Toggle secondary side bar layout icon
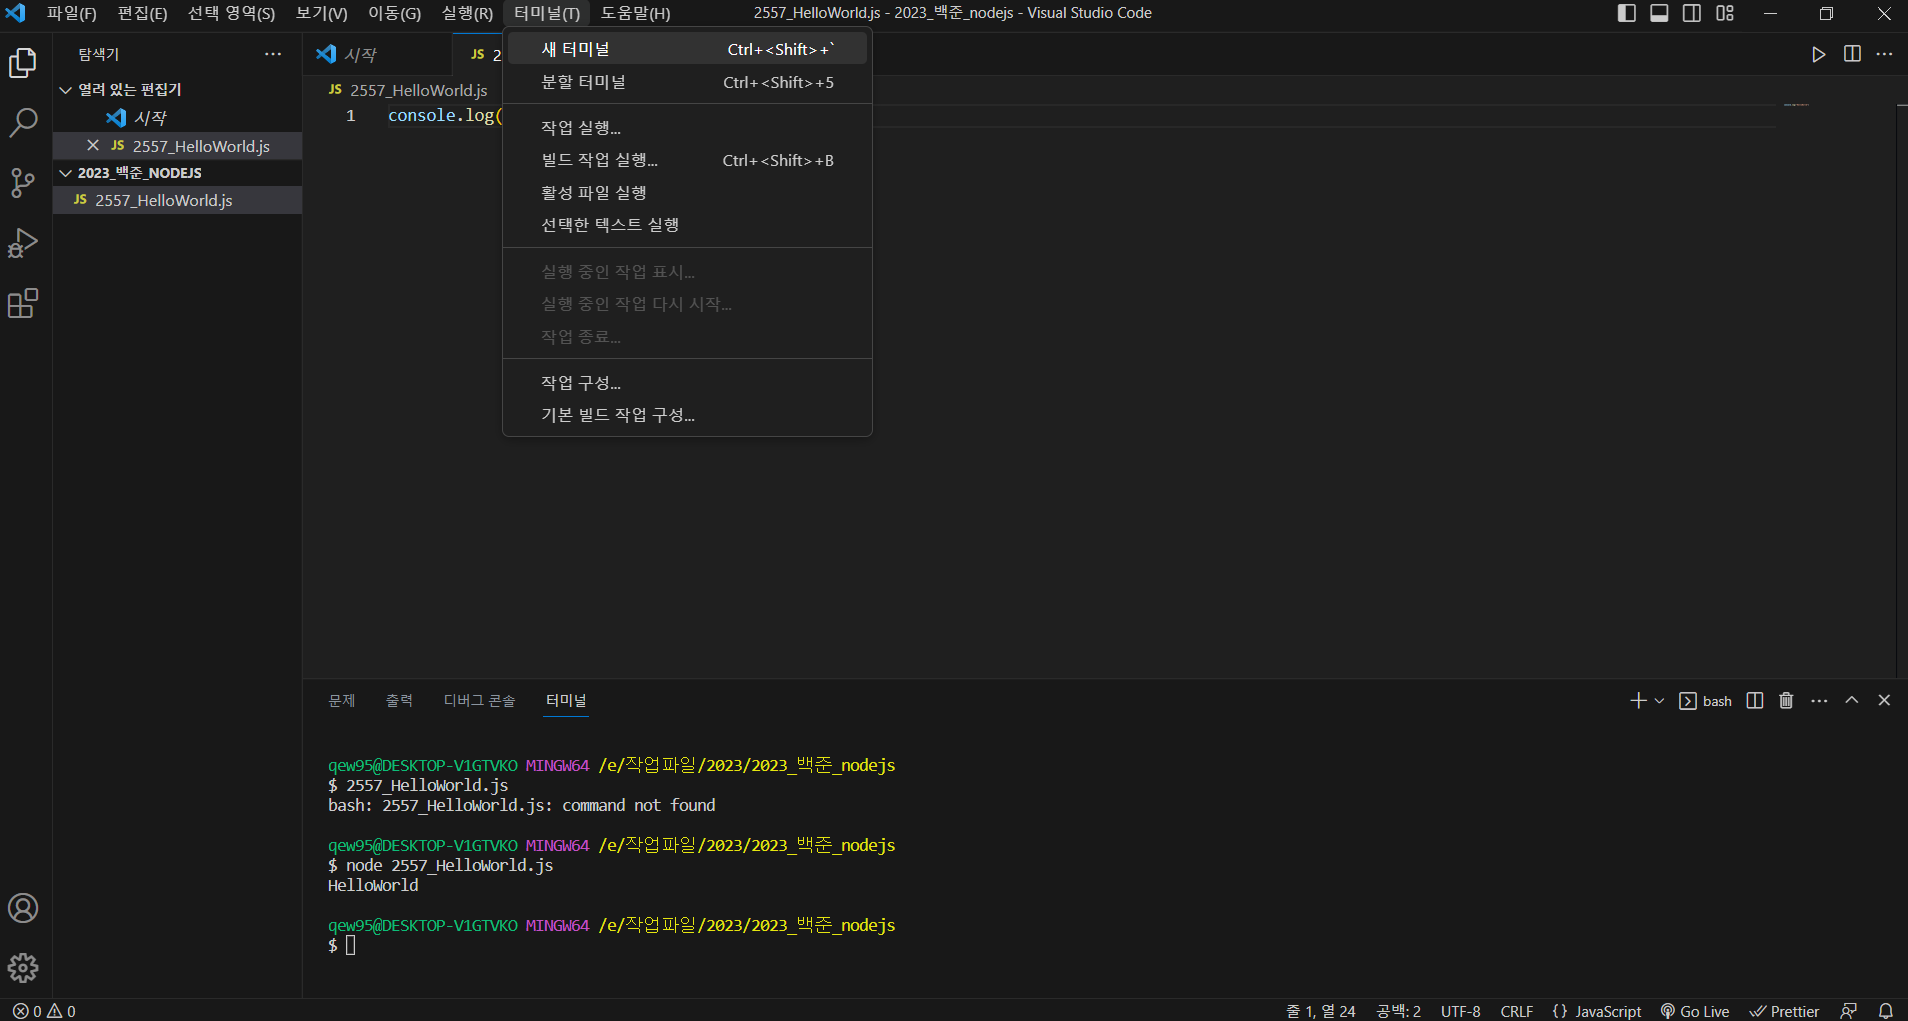The width and height of the screenshot is (1908, 1021). tap(1692, 13)
